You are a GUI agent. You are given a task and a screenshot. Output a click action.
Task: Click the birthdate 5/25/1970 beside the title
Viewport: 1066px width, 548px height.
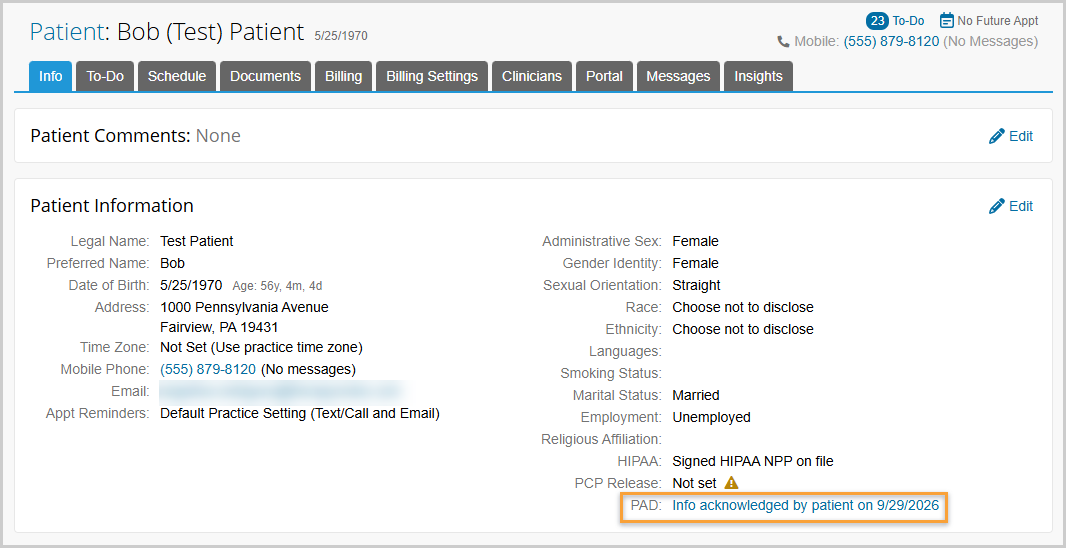click(x=341, y=35)
